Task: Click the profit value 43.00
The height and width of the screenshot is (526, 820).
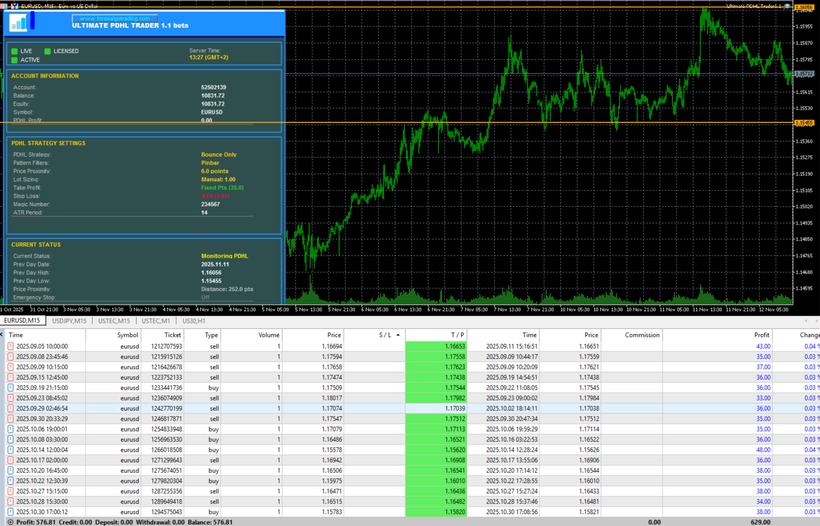Action: click(x=763, y=346)
